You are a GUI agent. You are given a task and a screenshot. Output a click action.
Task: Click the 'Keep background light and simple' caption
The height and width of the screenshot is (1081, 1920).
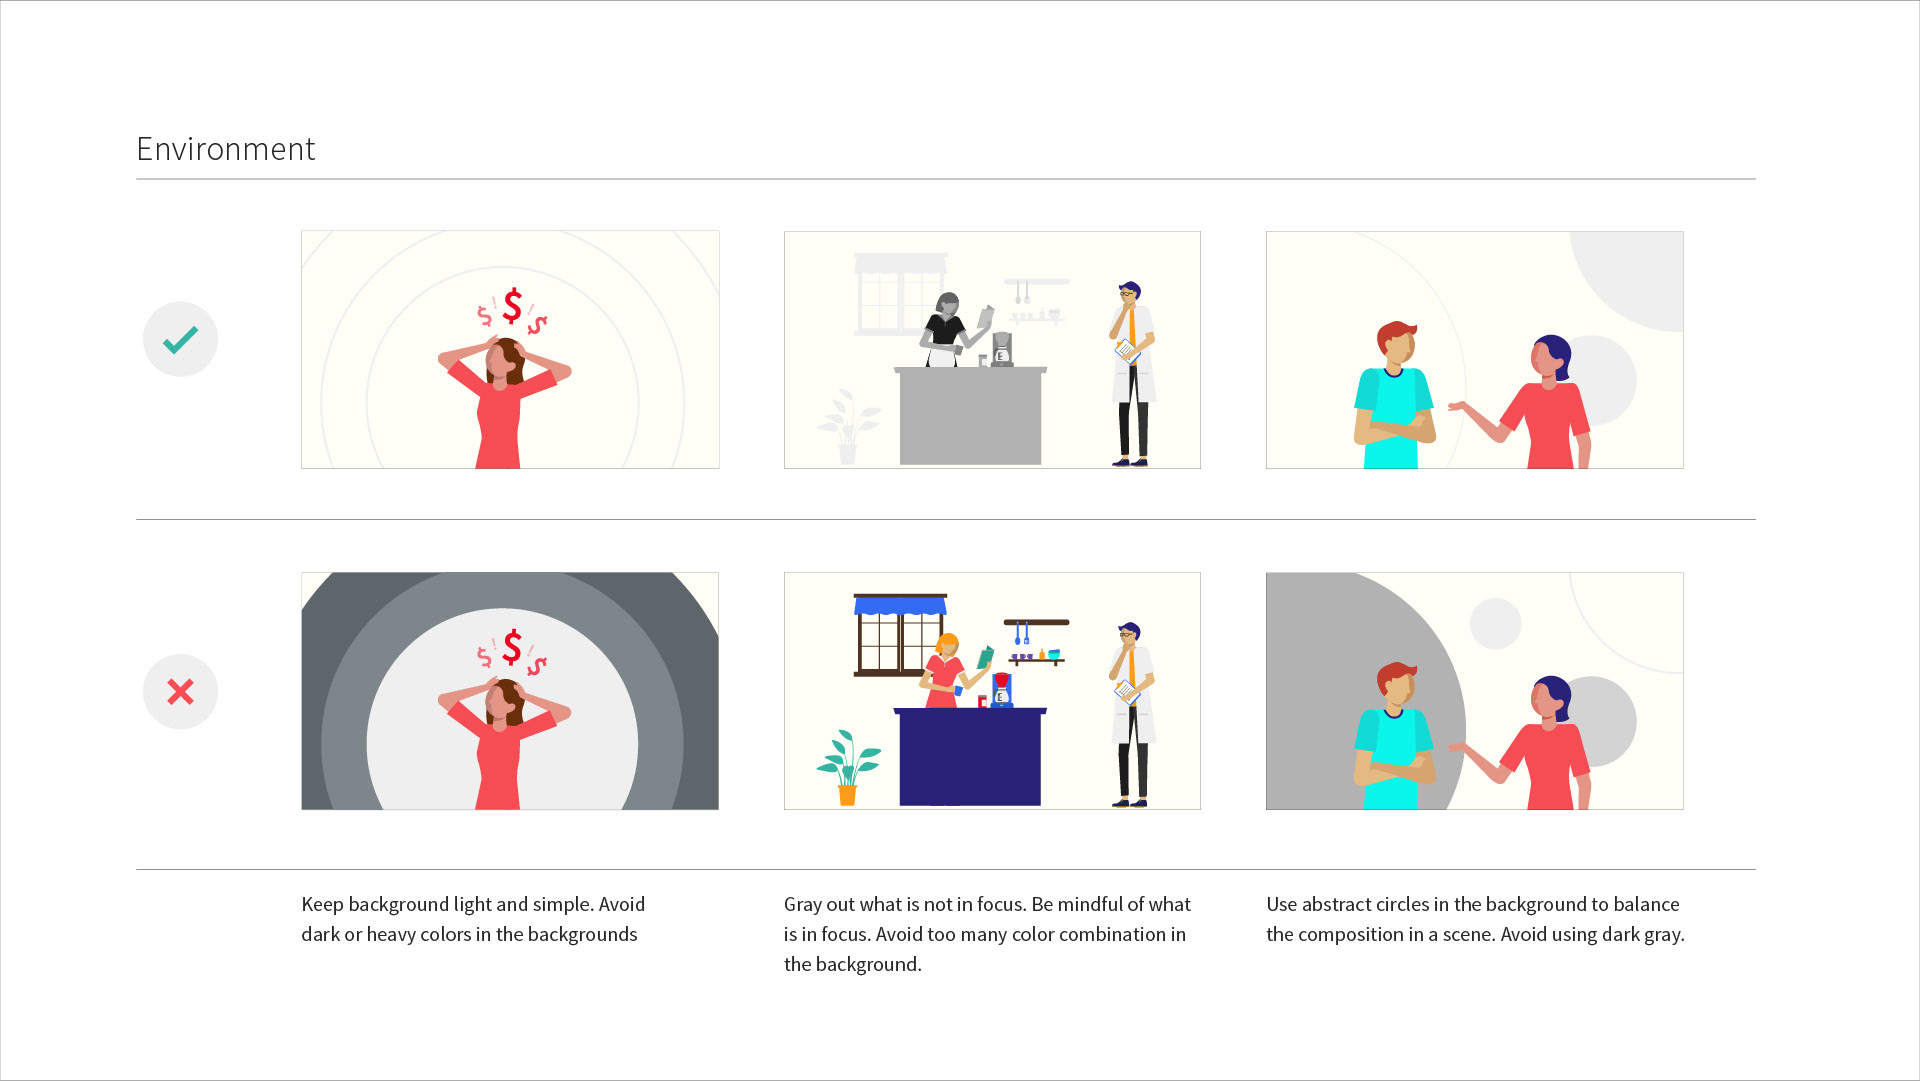click(473, 919)
